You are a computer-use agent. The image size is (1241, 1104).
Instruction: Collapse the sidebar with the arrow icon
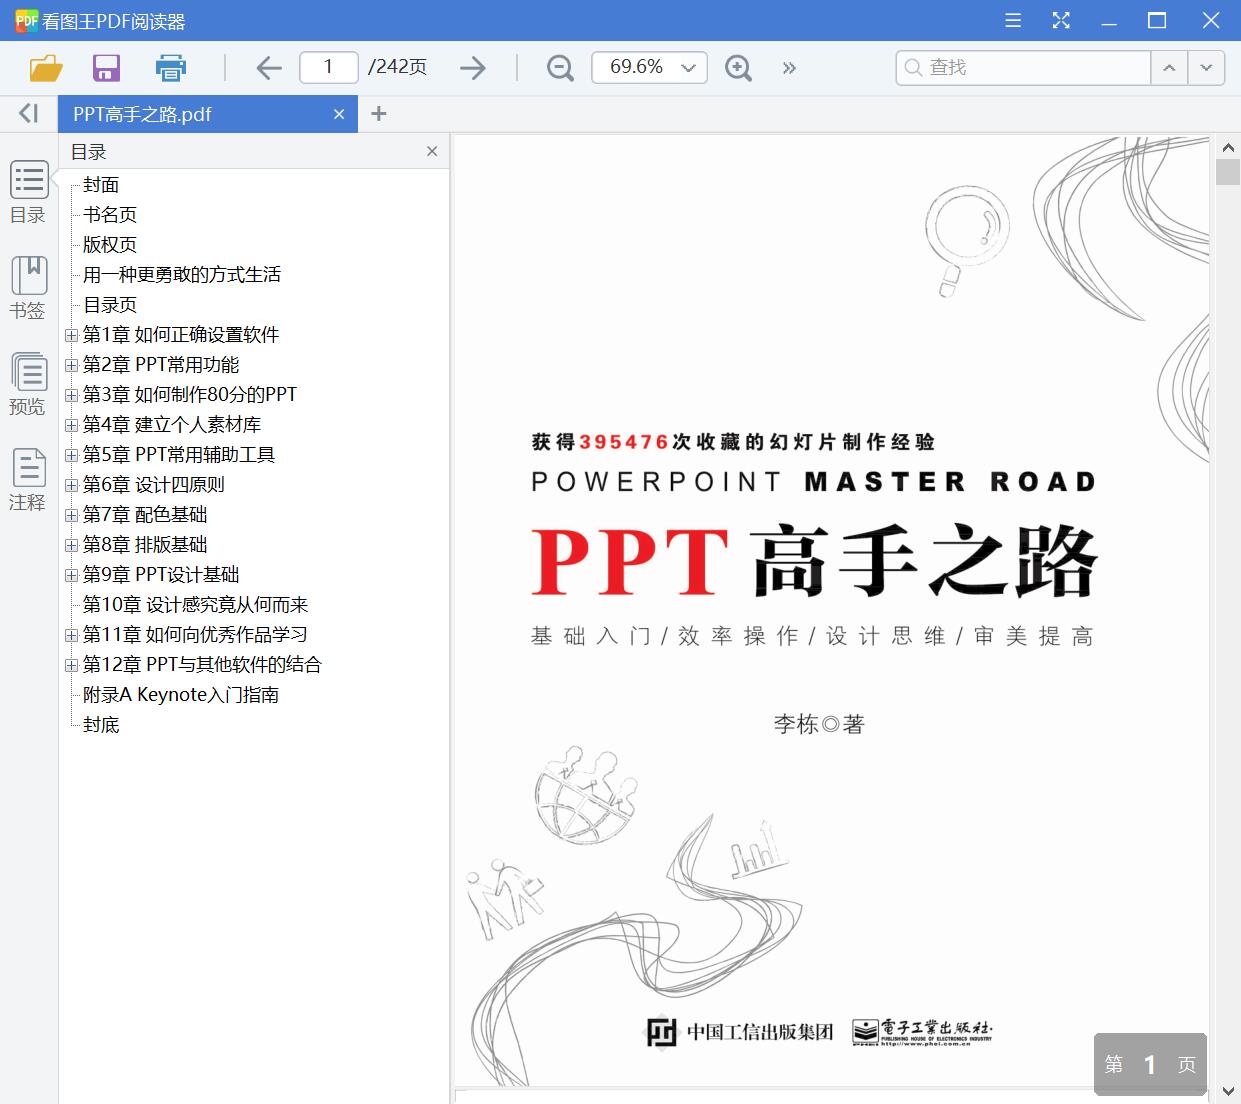point(29,114)
